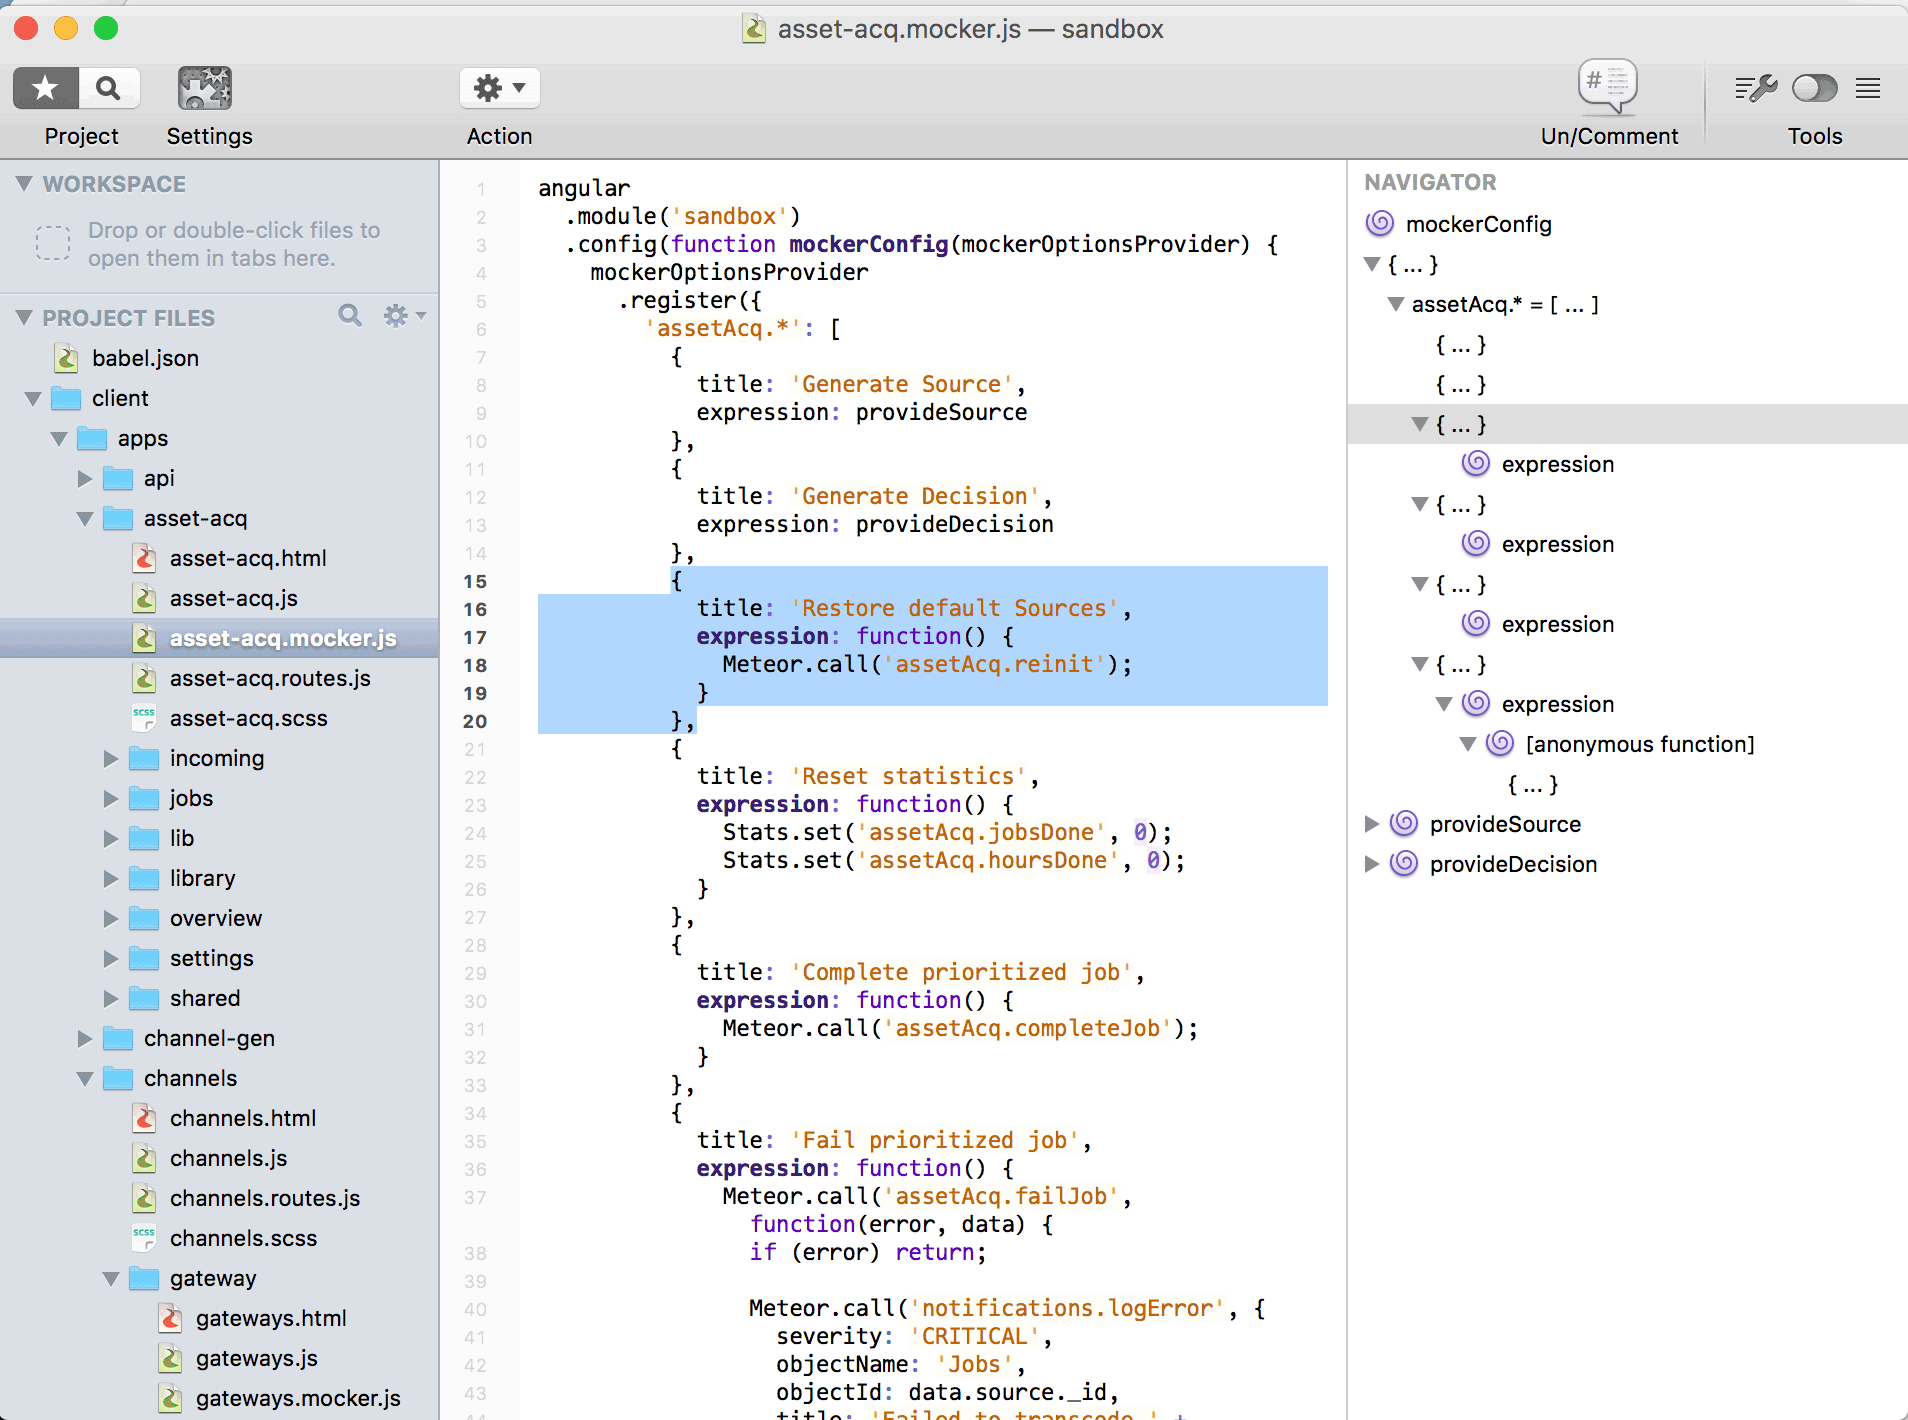The width and height of the screenshot is (1908, 1420).
Task: Collapse the apps folder
Action: (x=59, y=439)
